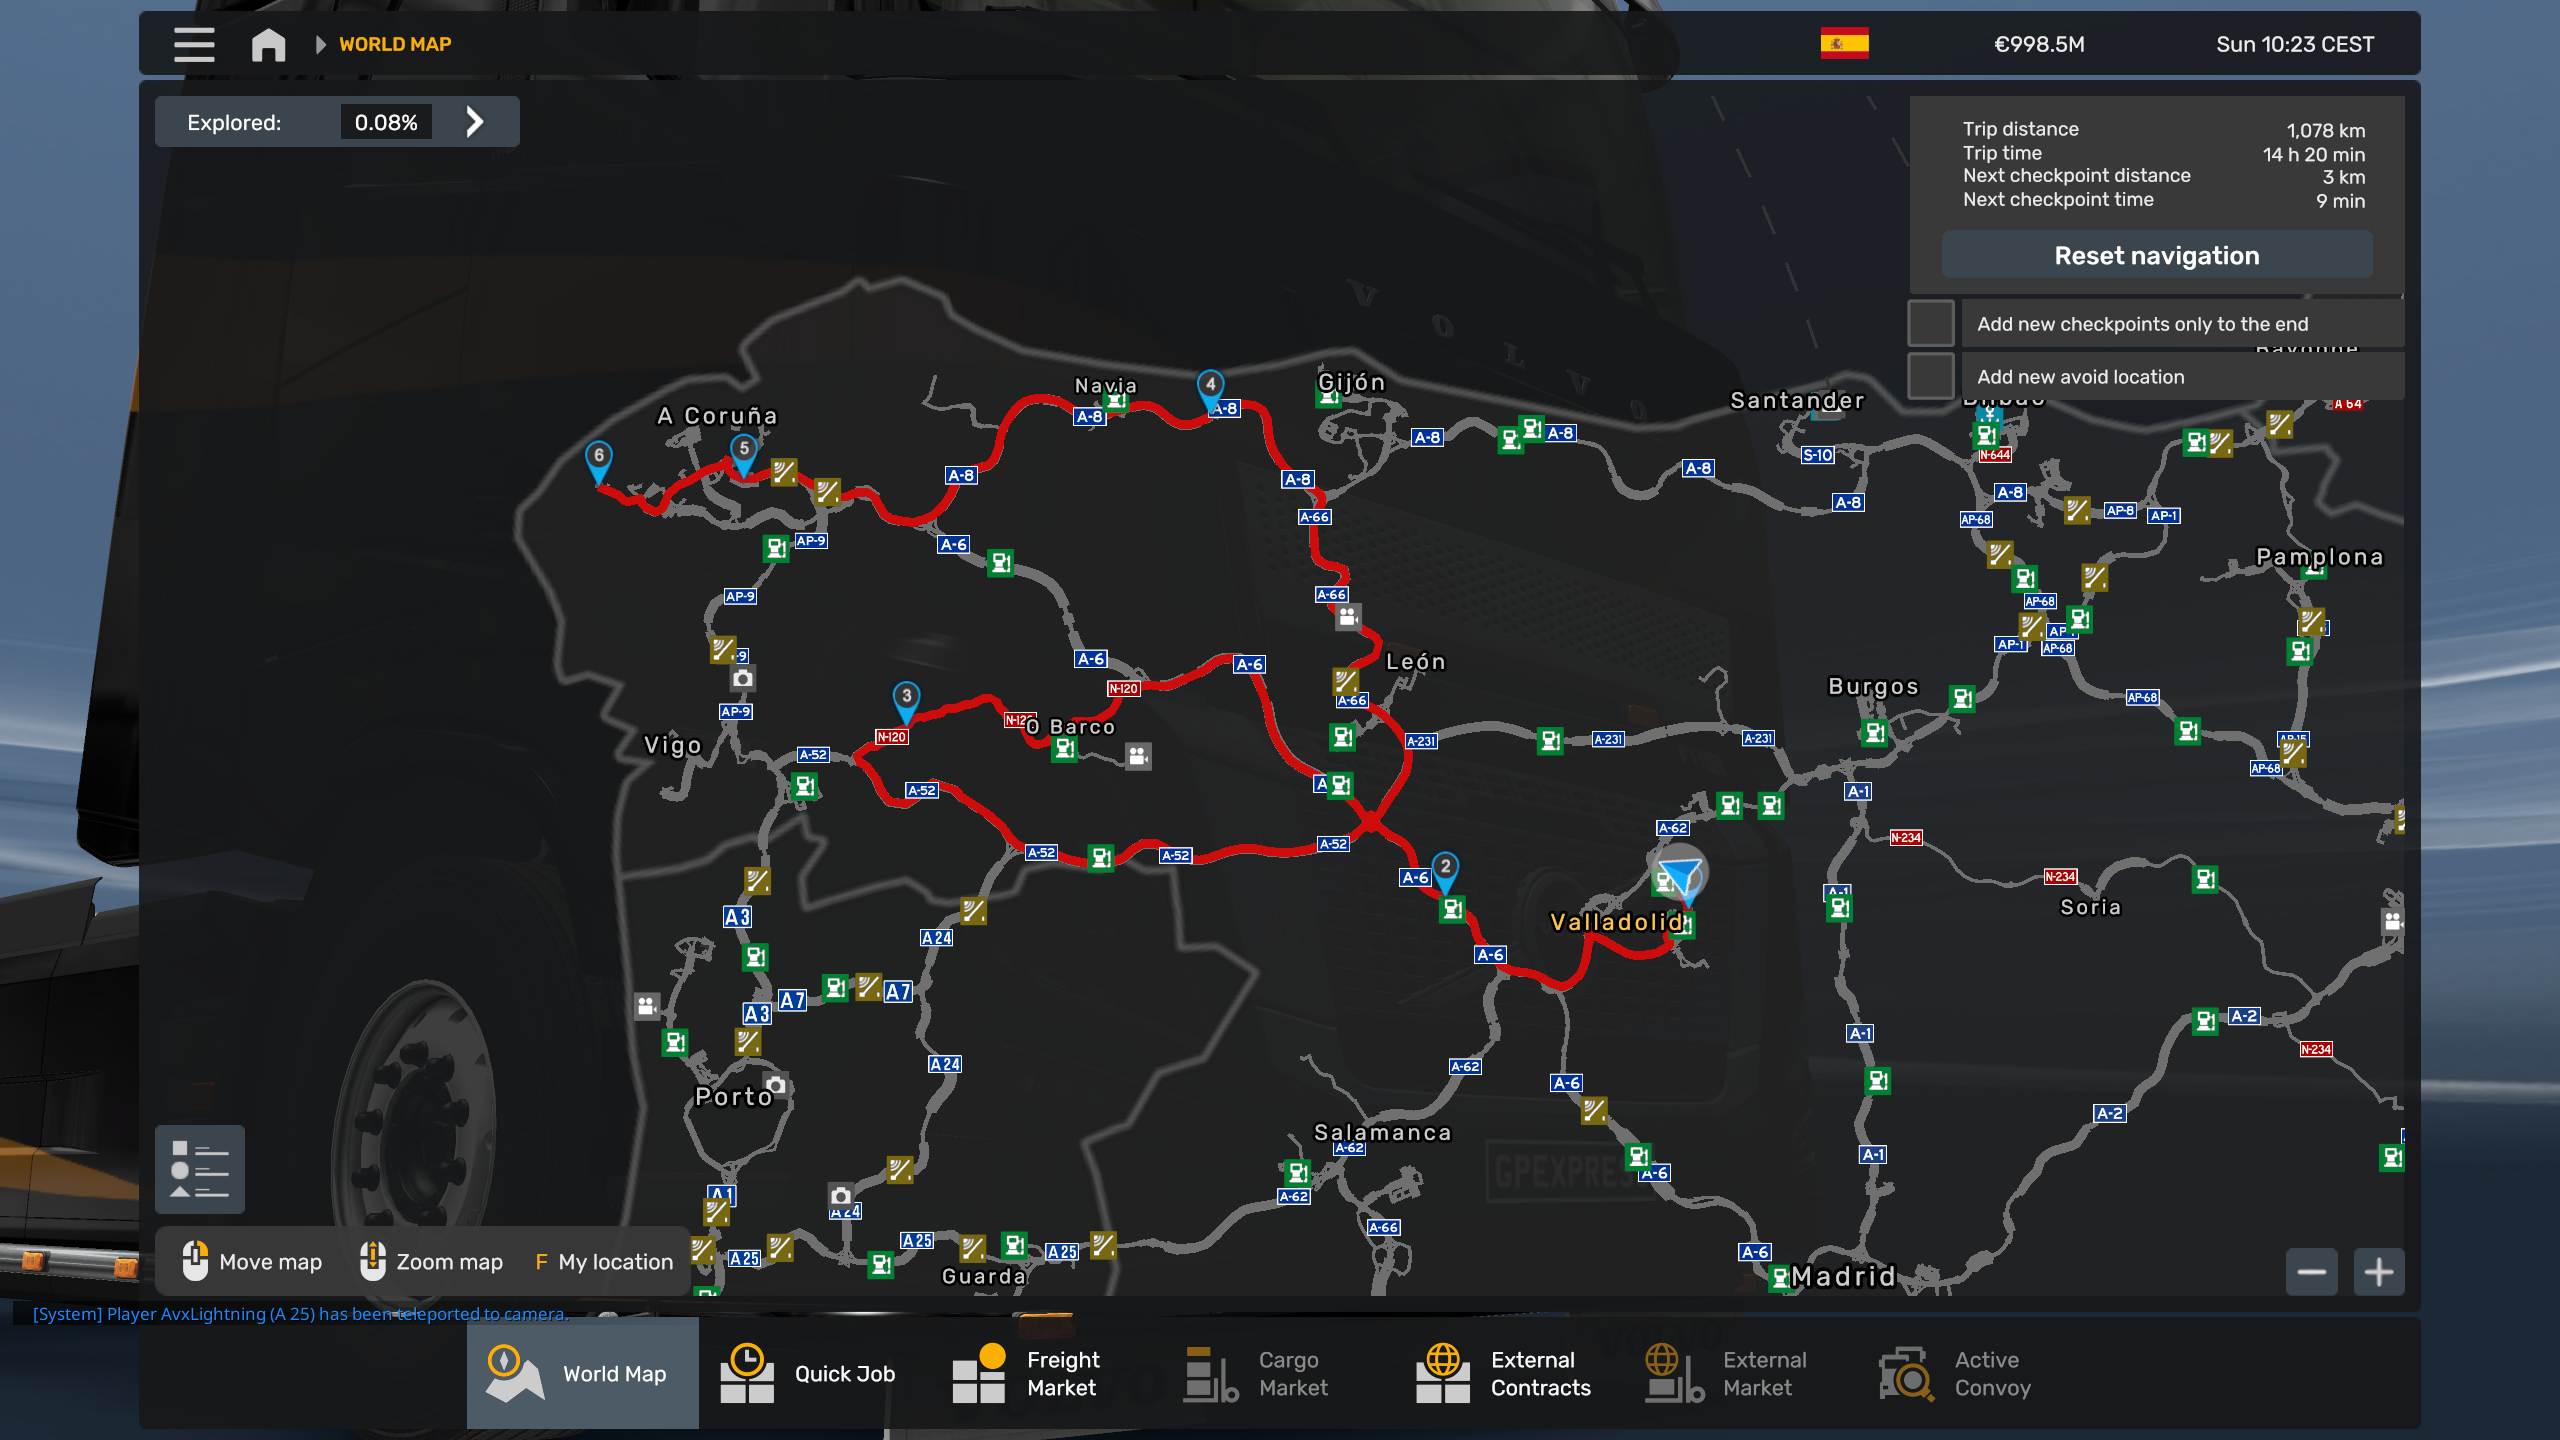This screenshot has height=1440, width=2560.
Task: Switch to Freight Market tab
Action: (x=1030, y=1373)
